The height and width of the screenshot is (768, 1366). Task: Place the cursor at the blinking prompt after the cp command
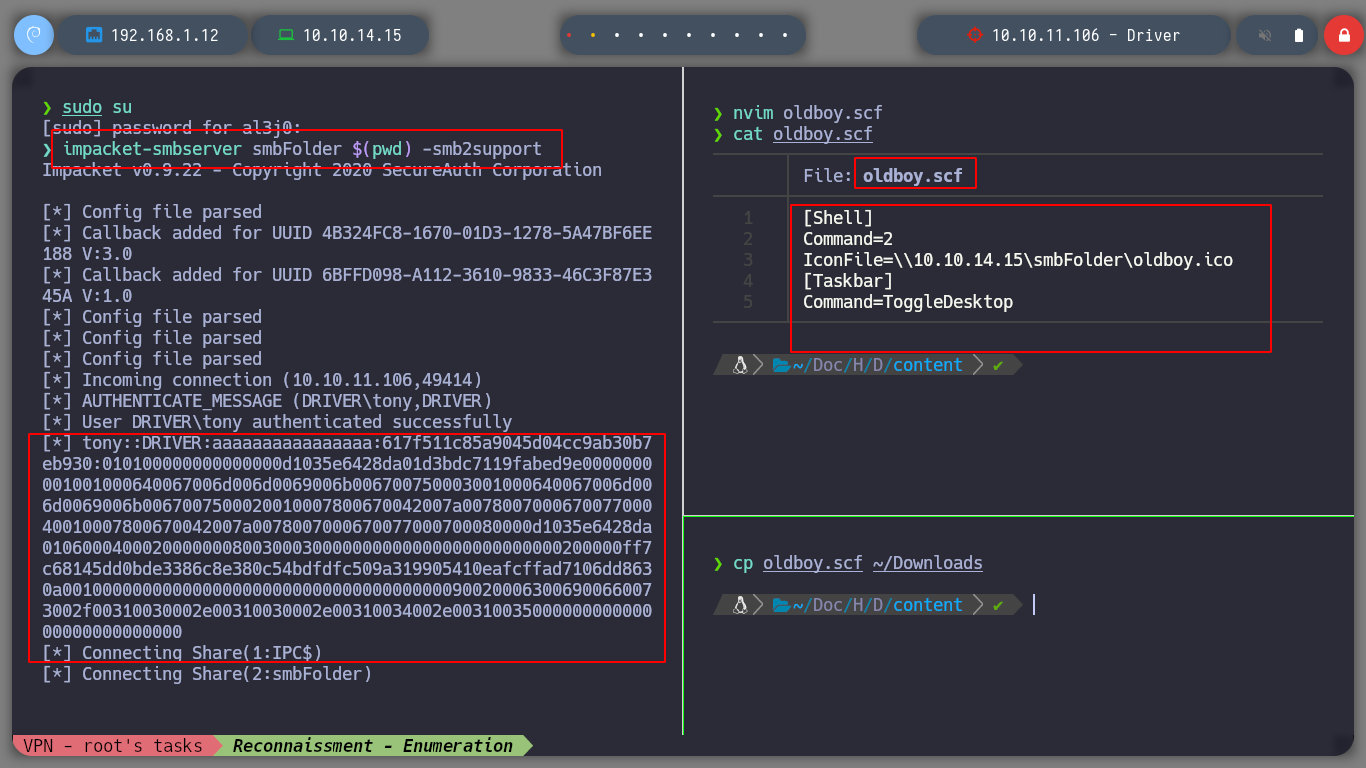pos(1034,605)
